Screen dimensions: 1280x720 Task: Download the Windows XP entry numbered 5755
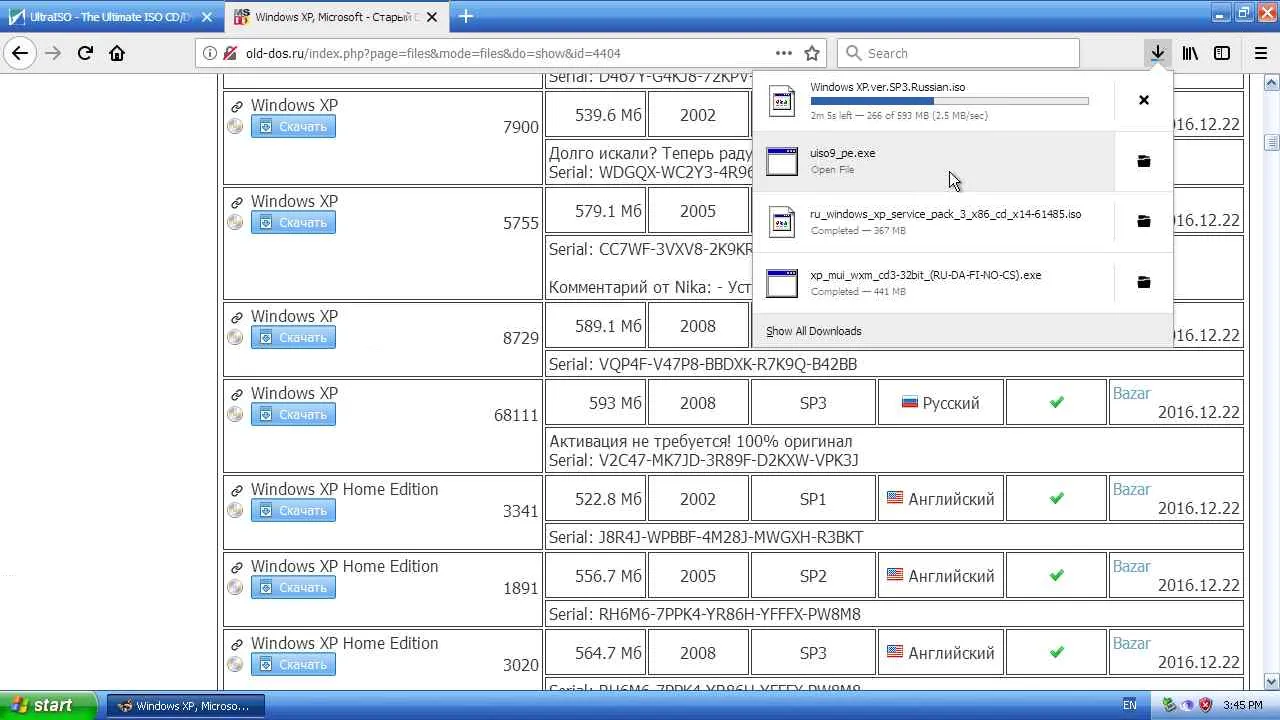(293, 222)
